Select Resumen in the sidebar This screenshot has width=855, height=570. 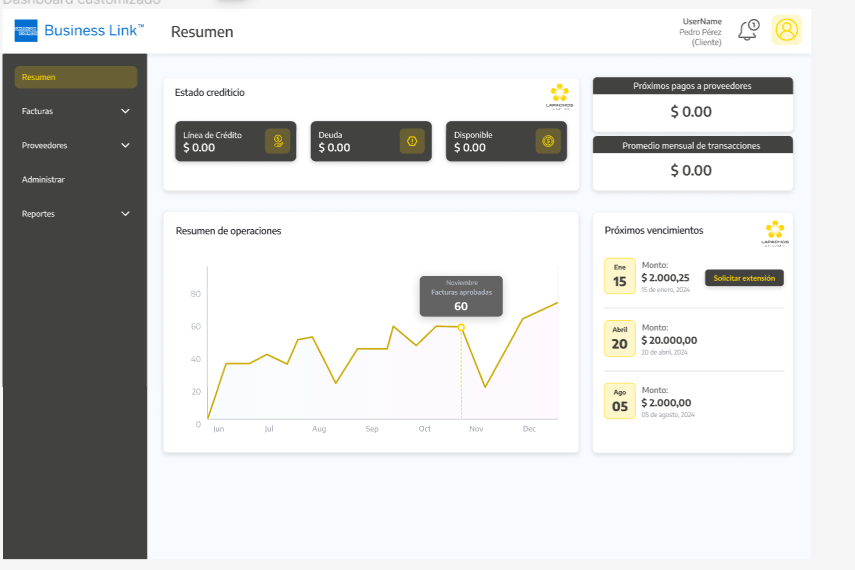pyautogui.click(x=76, y=77)
